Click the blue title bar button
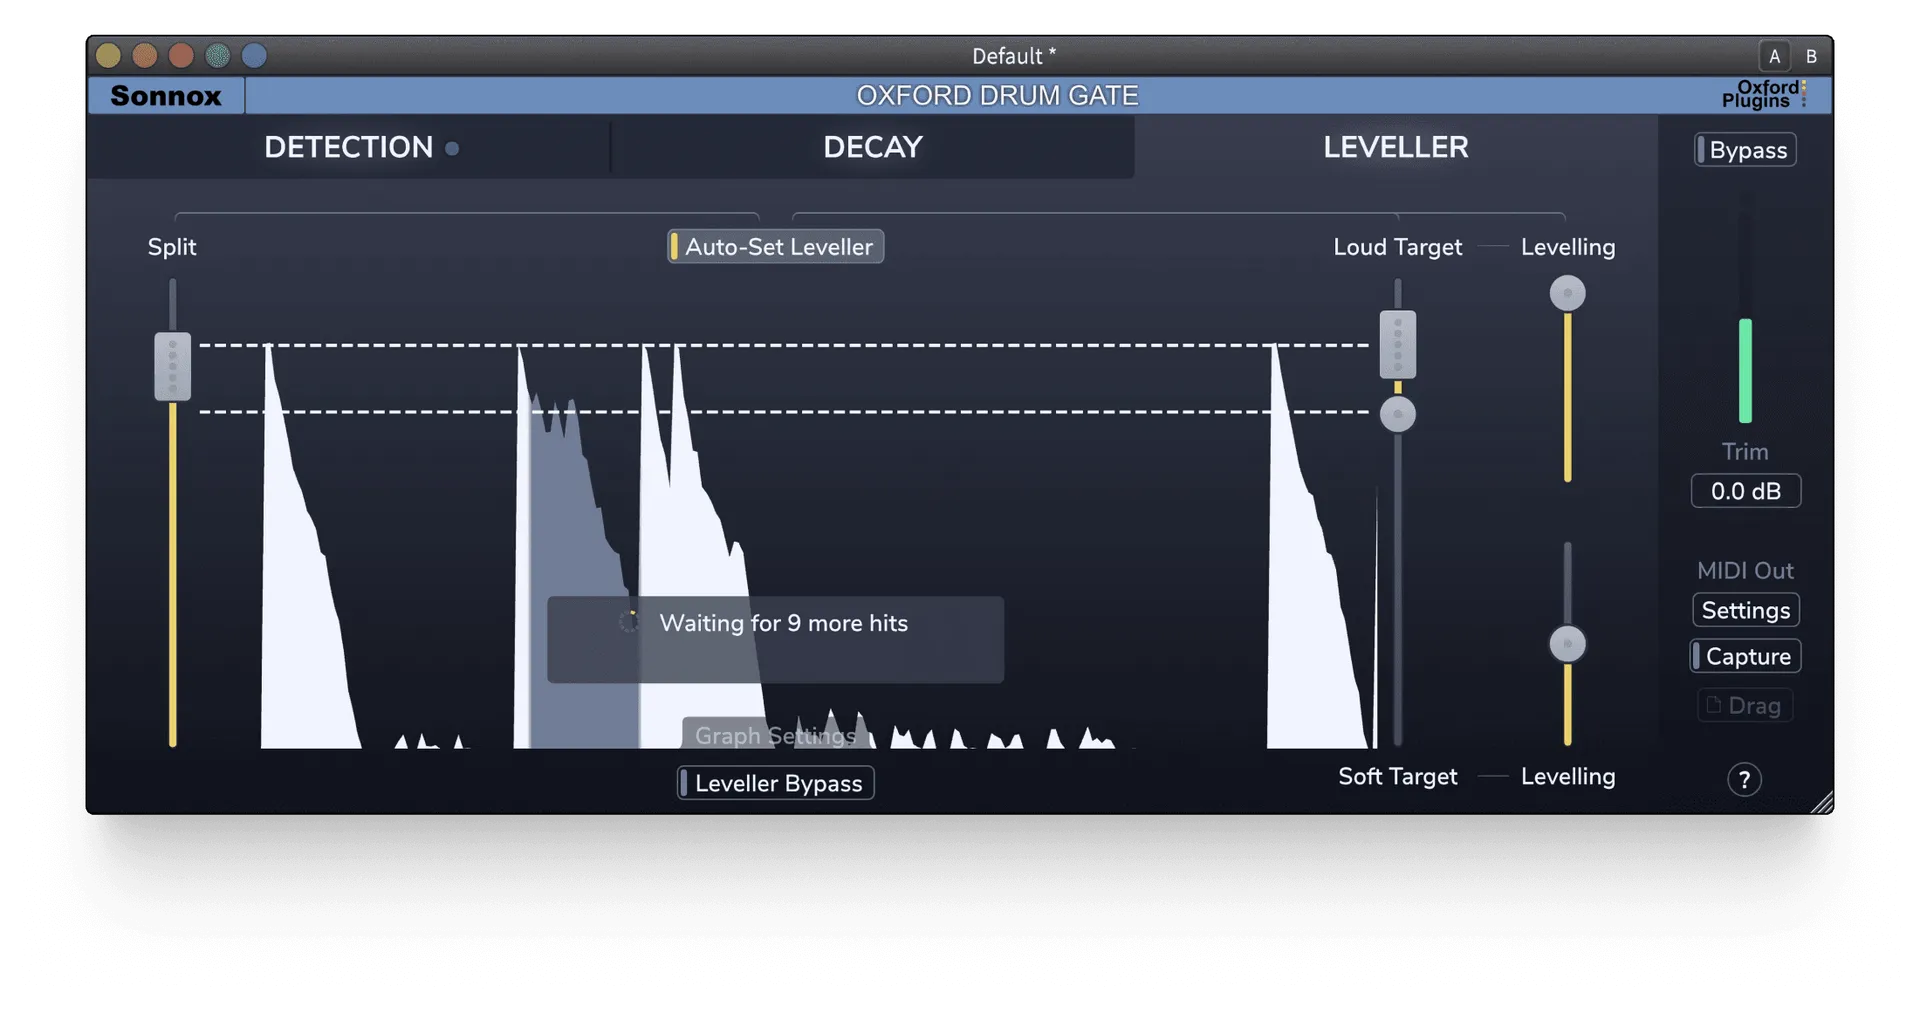The image size is (1920, 1012). pos(254,56)
